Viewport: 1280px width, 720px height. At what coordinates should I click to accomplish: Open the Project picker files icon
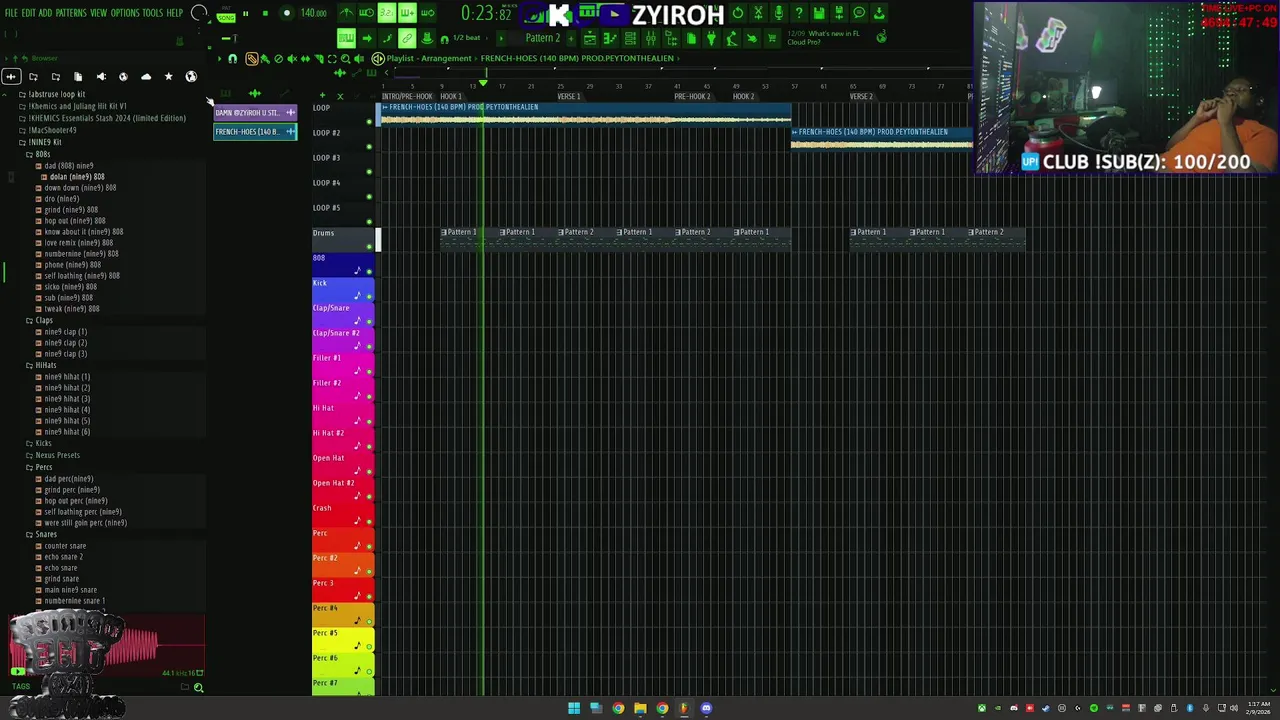(x=691, y=38)
